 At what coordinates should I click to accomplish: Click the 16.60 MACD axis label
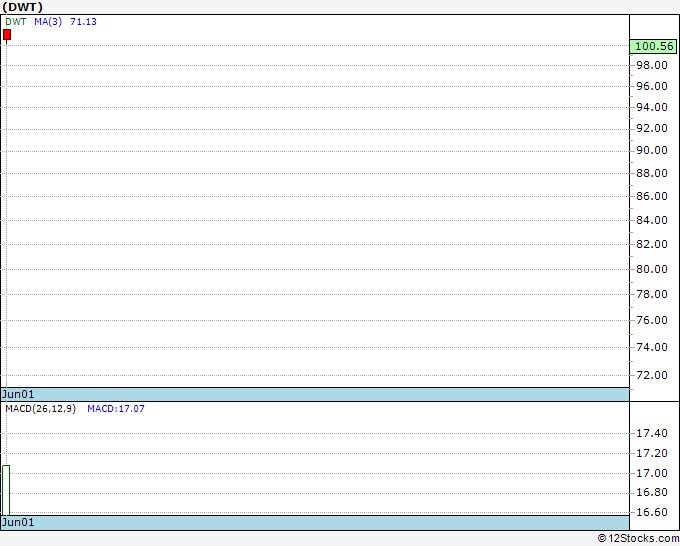(x=652, y=512)
